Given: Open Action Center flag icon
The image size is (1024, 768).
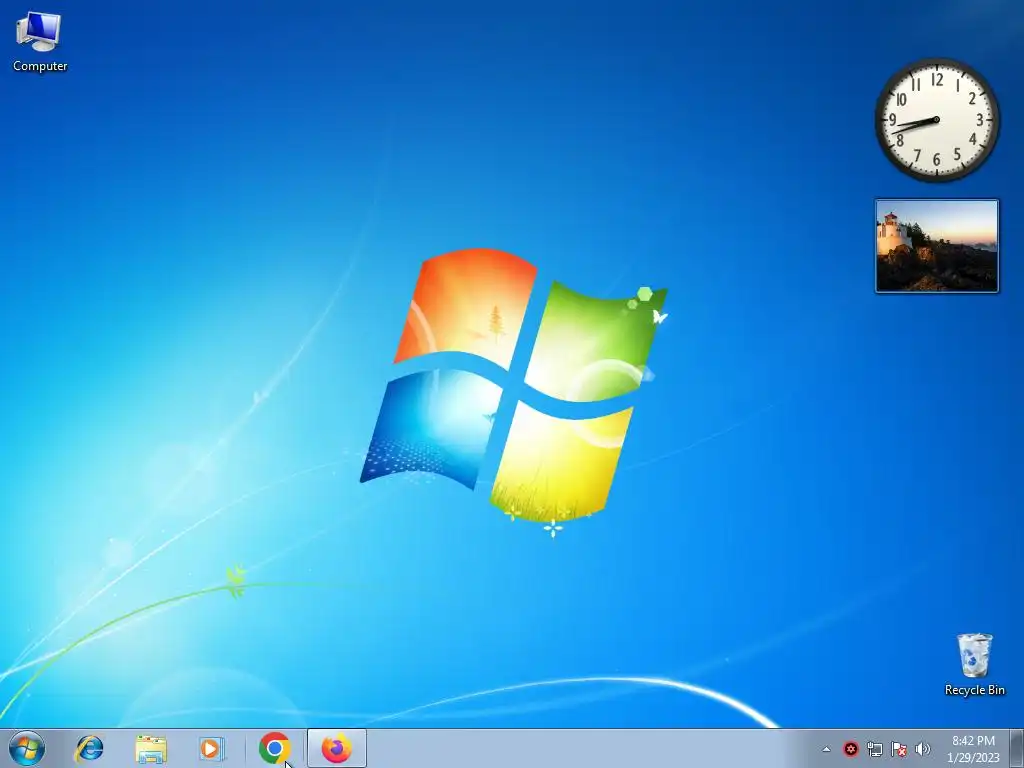Looking at the screenshot, I should click(x=899, y=749).
